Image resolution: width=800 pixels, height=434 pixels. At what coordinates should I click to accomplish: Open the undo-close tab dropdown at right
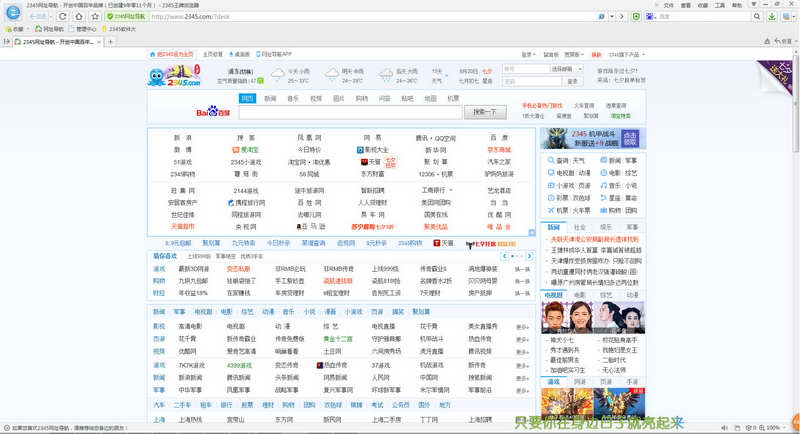point(794,41)
